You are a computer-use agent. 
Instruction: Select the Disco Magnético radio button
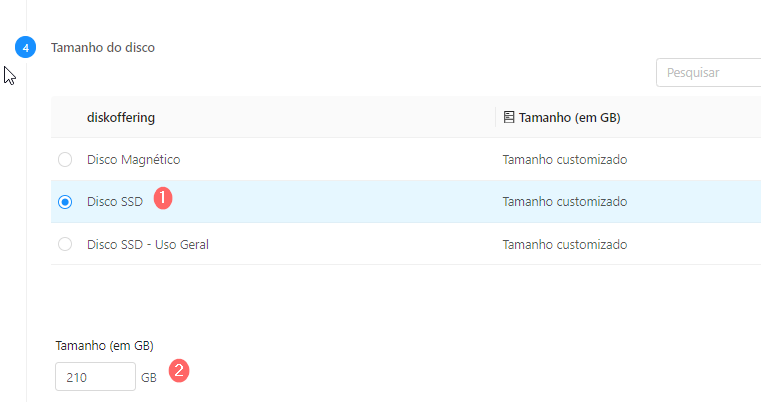point(65,159)
